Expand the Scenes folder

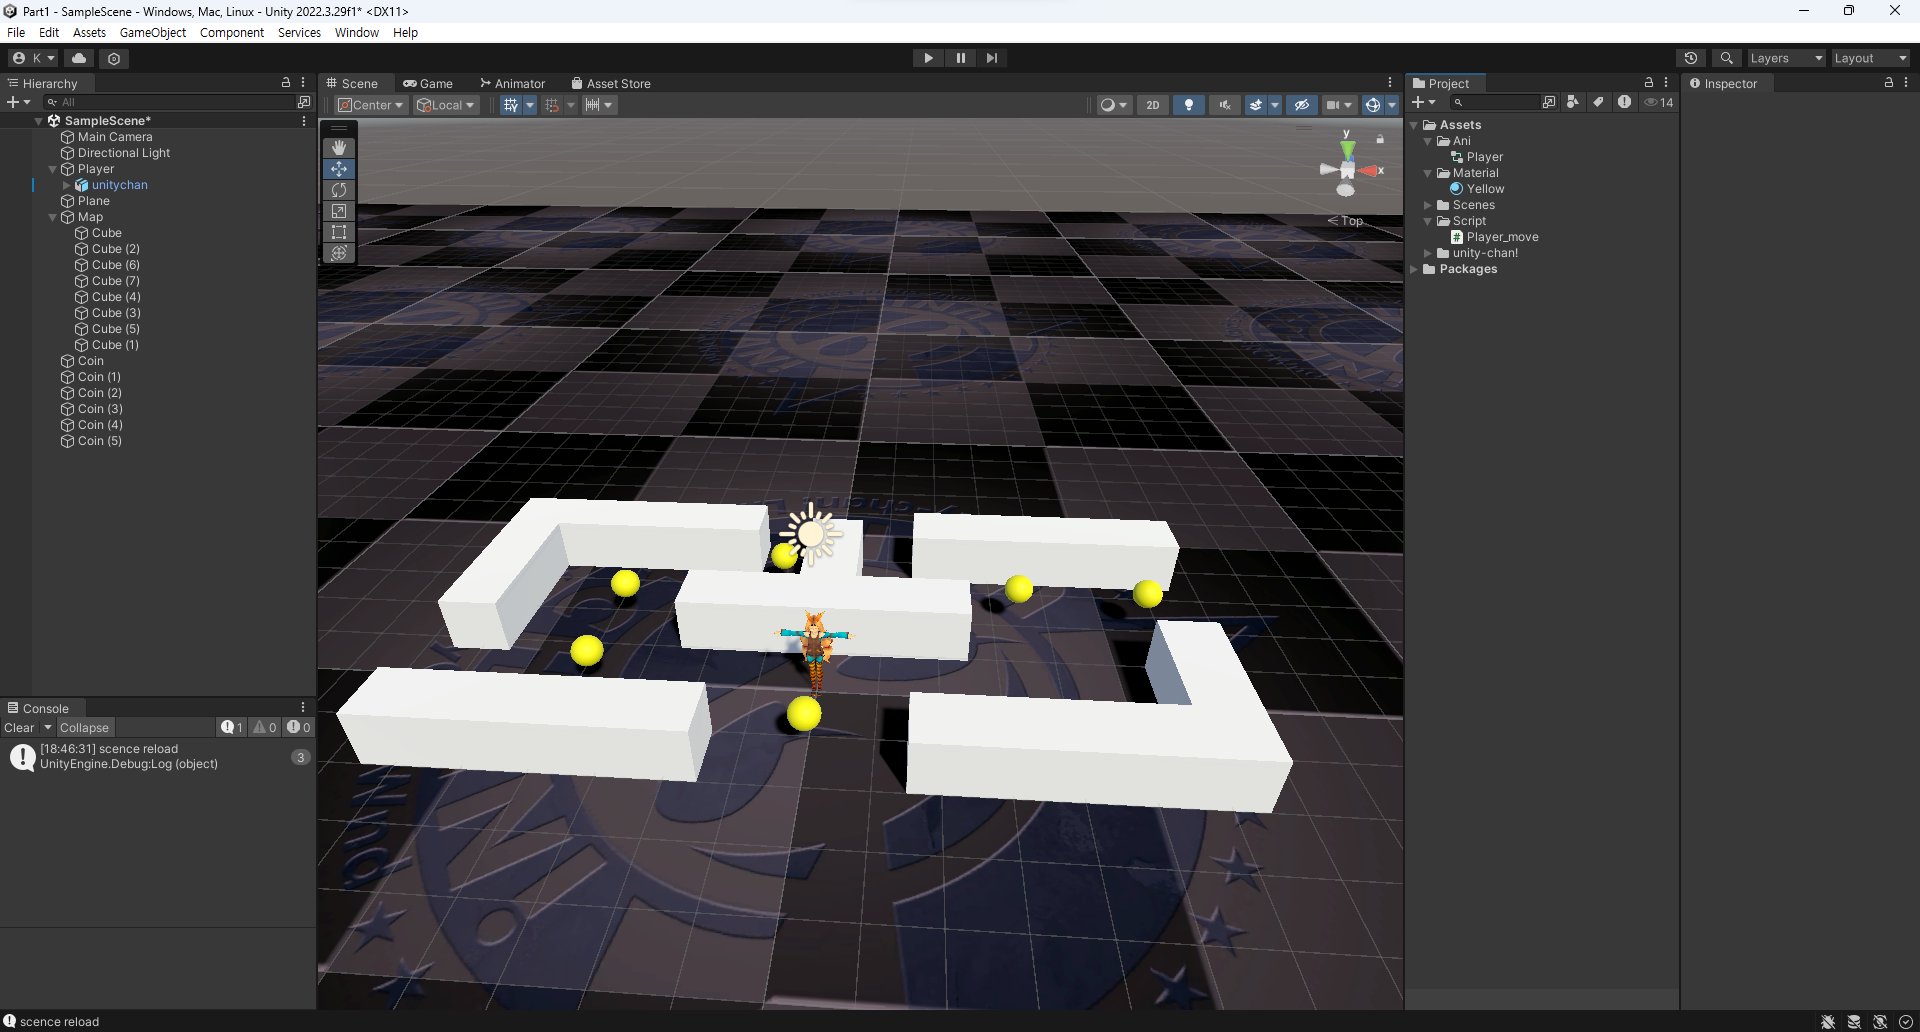coord(1428,205)
